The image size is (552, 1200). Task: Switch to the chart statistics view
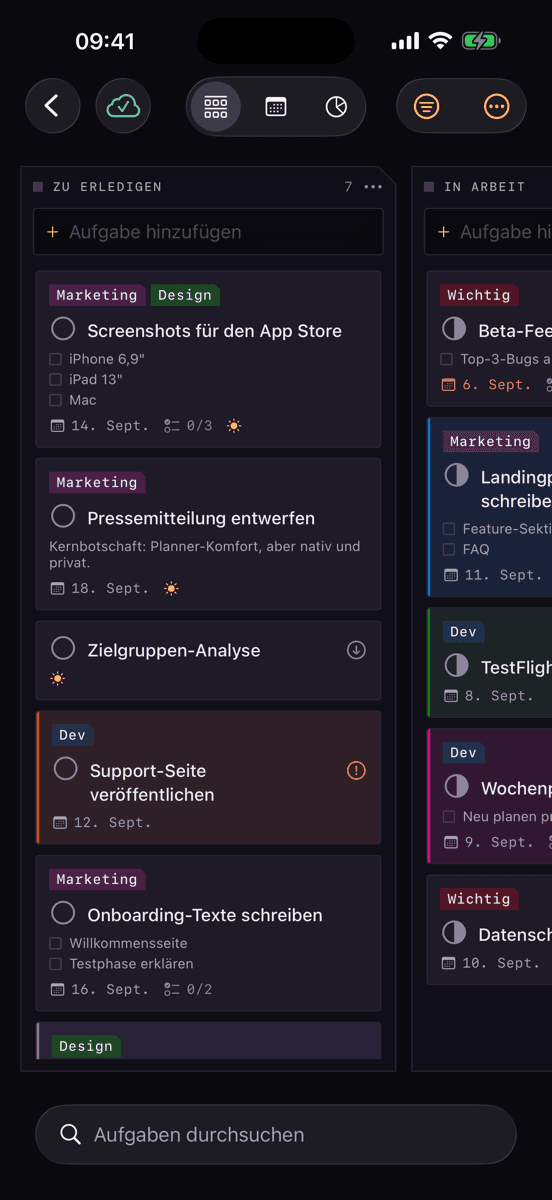(336, 107)
